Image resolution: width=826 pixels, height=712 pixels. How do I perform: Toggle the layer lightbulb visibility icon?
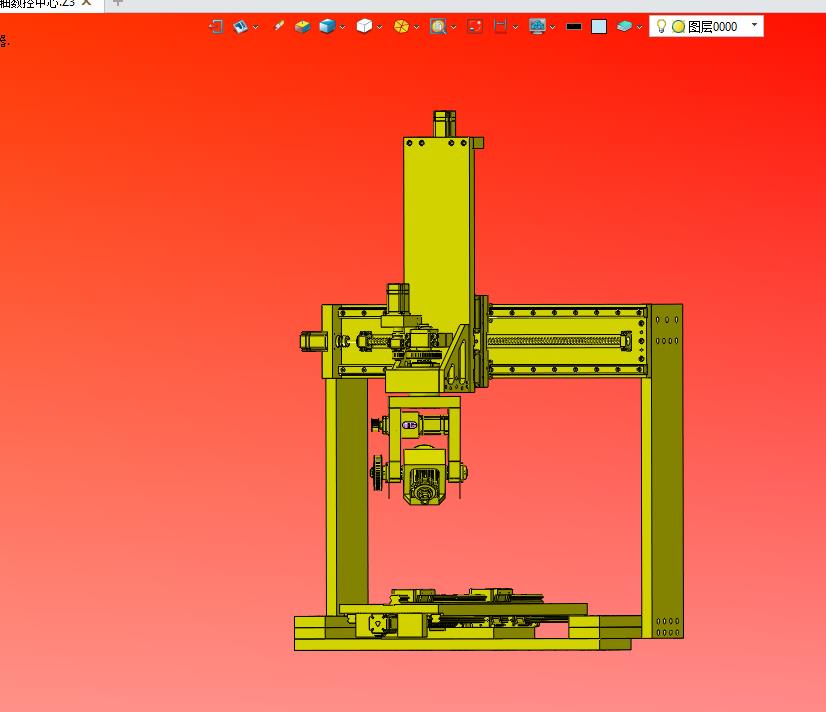point(661,27)
